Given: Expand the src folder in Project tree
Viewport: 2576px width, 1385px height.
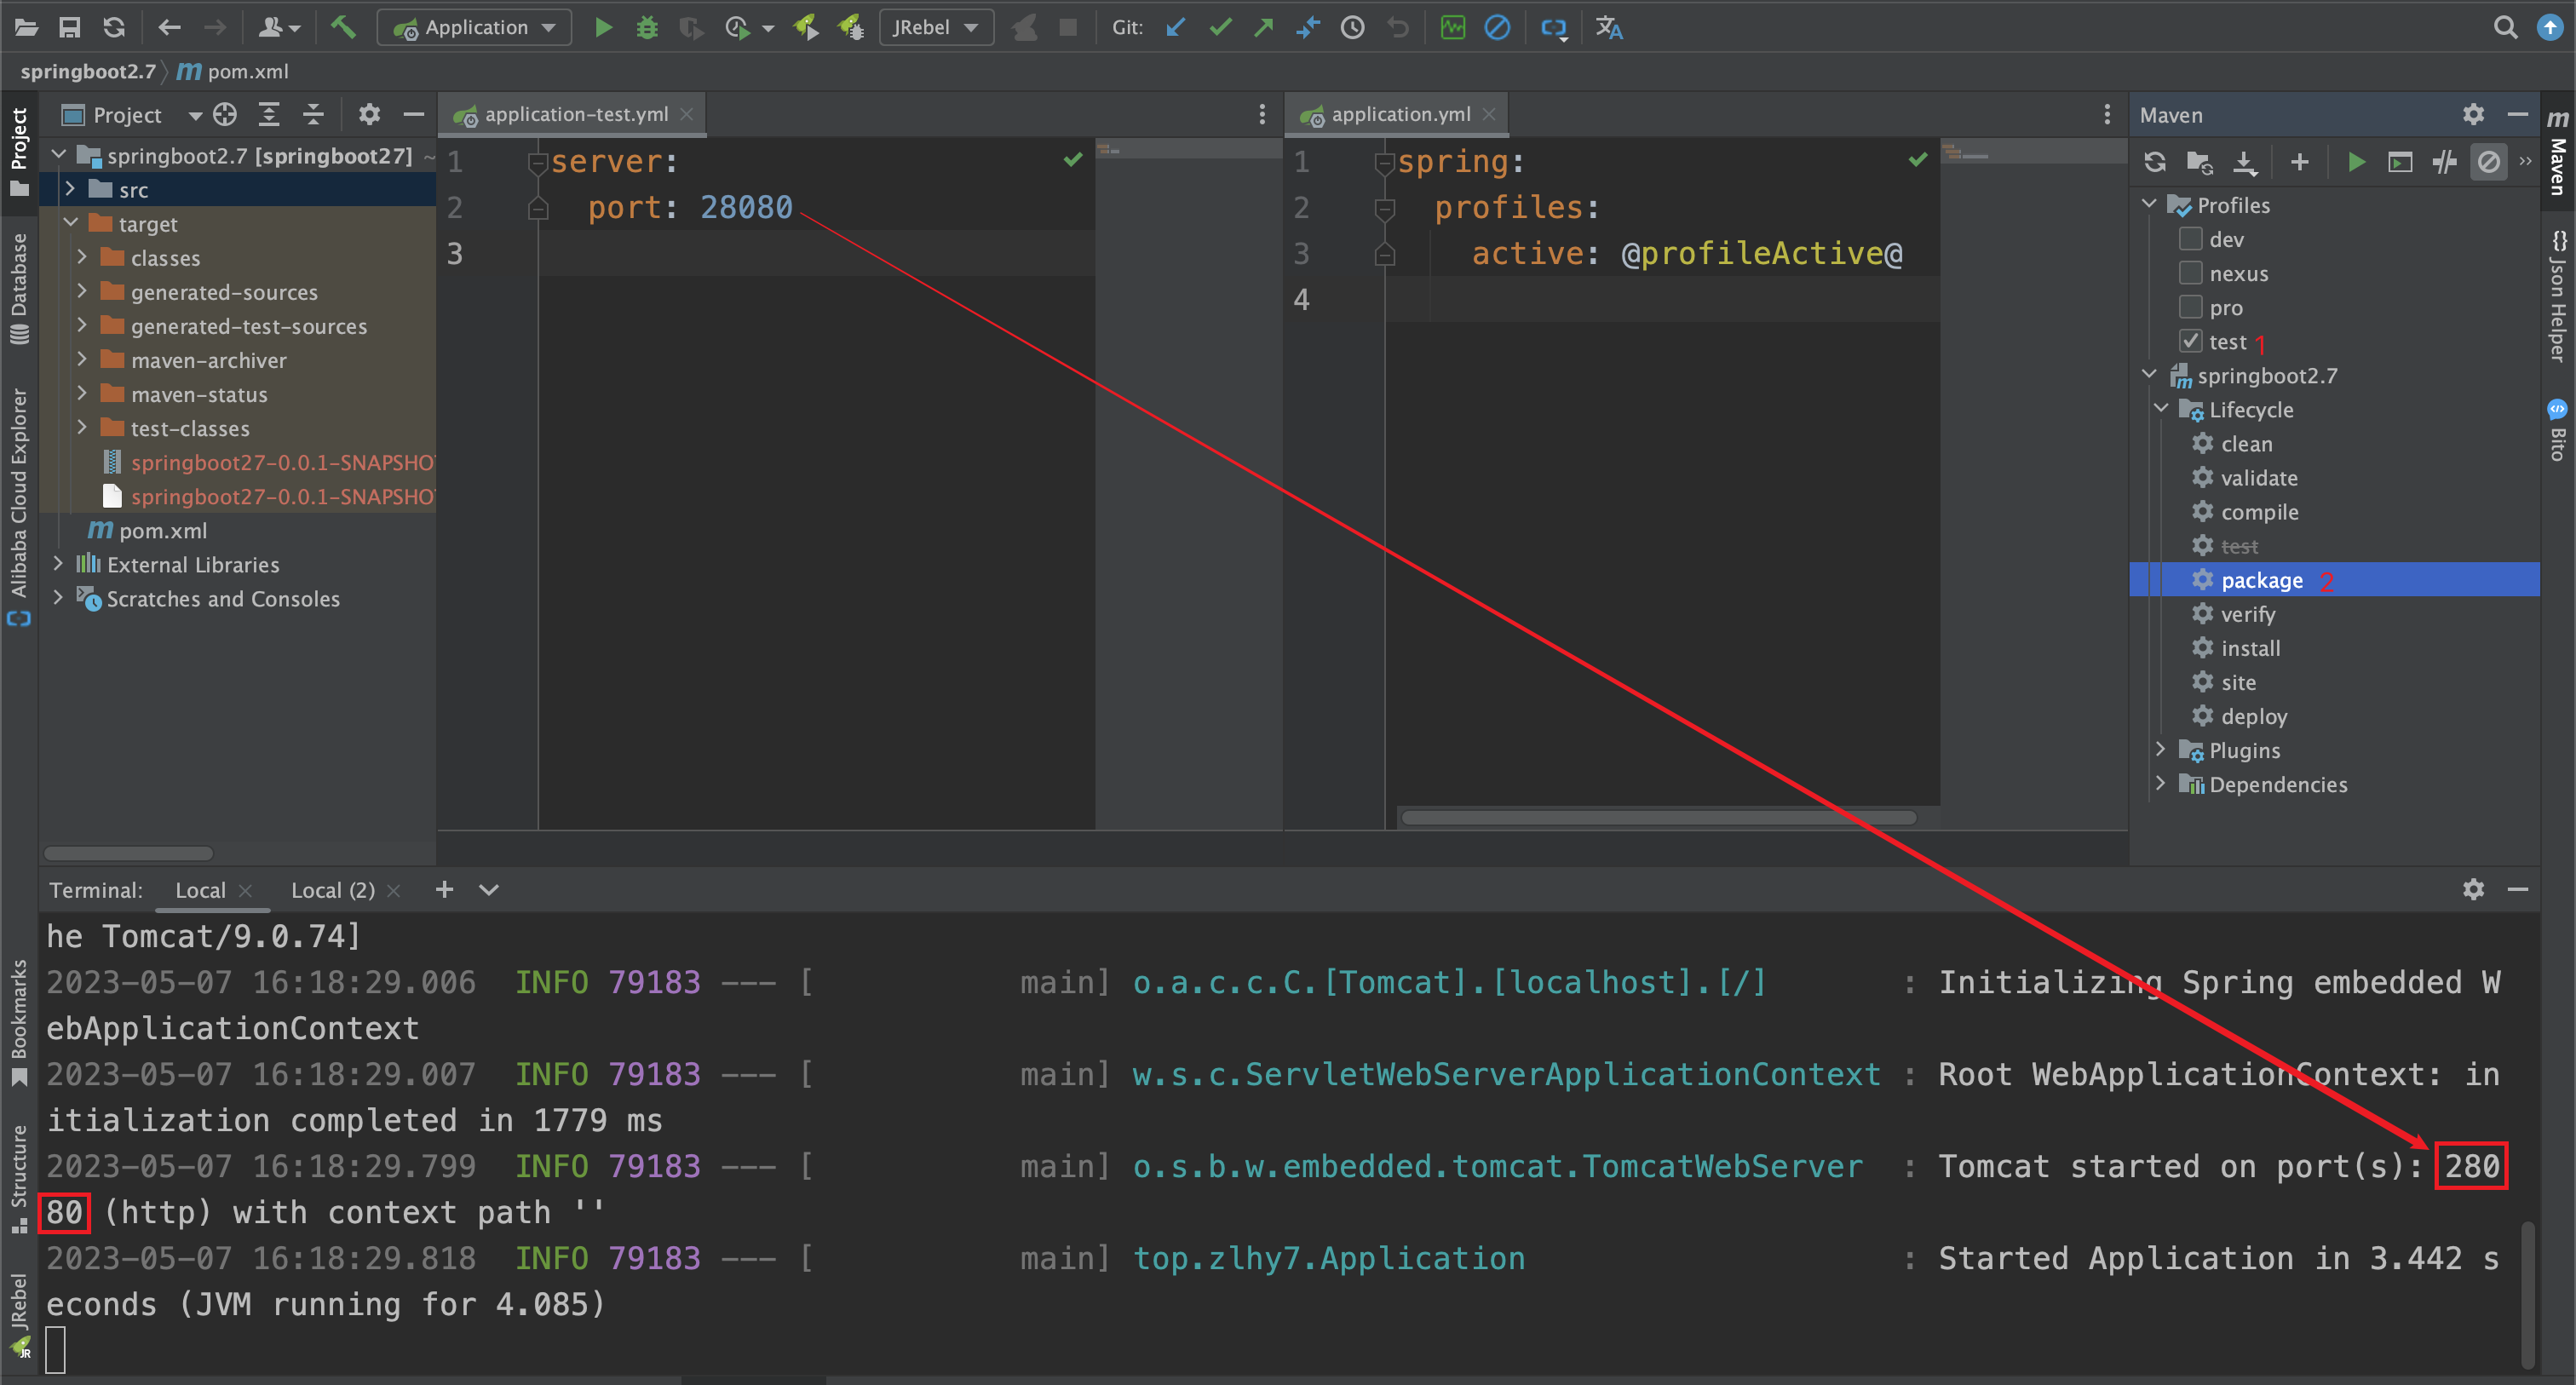Looking at the screenshot, I should coord(70,189).
